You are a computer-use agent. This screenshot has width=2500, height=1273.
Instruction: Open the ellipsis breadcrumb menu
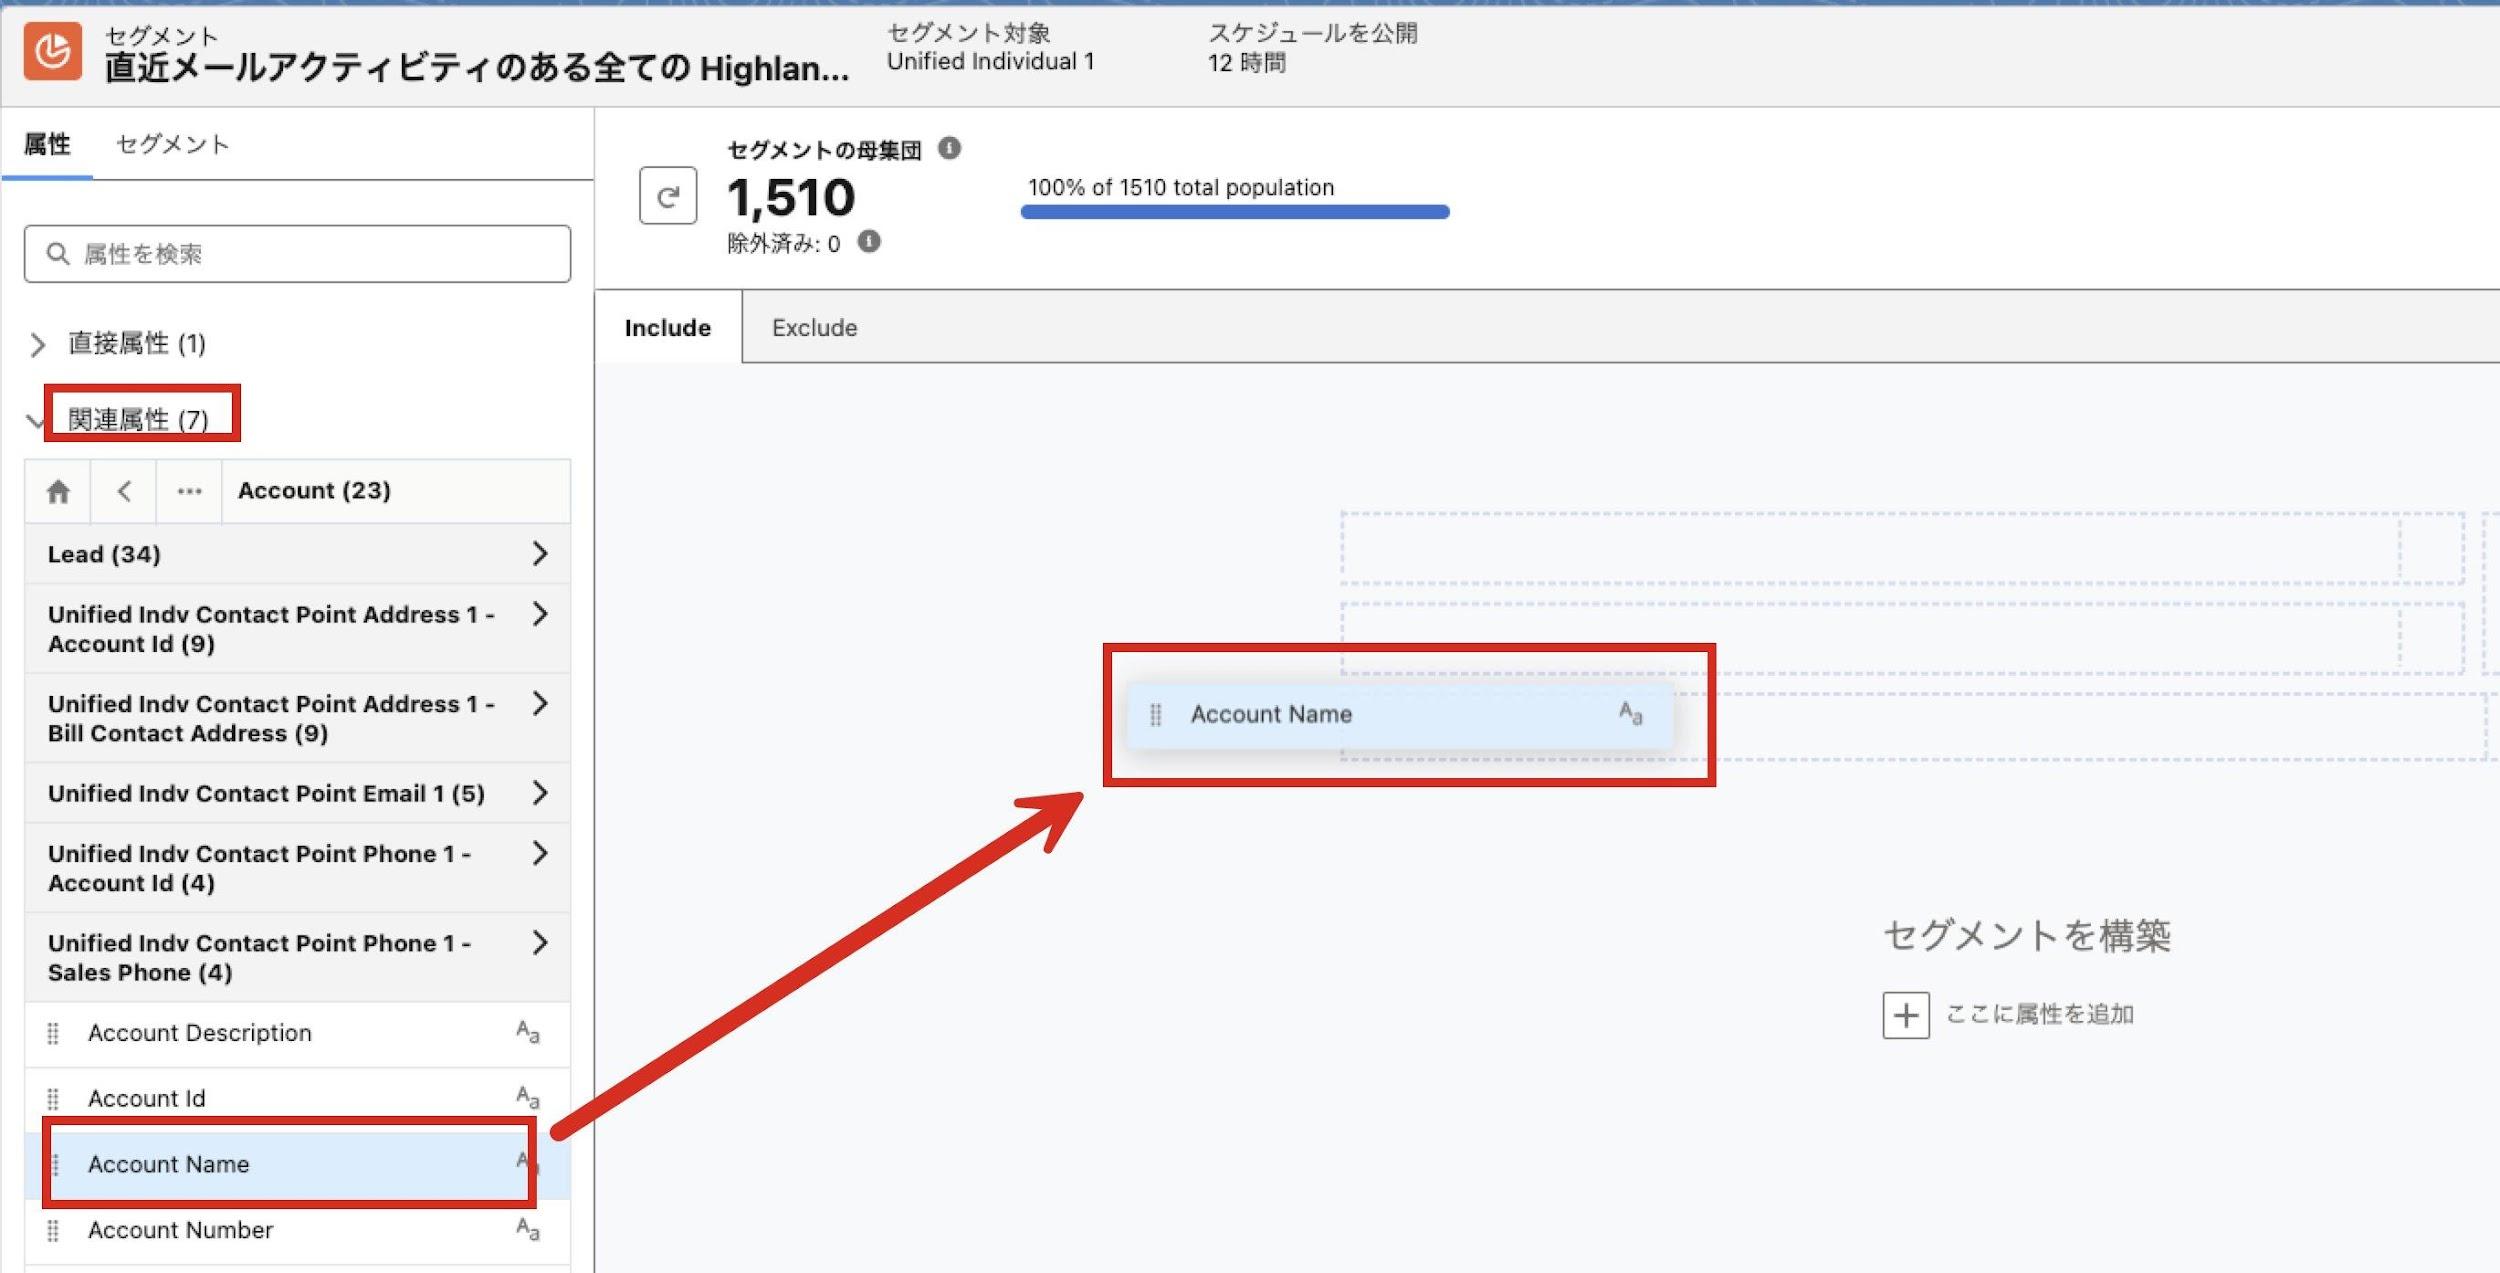click(189, 491)
